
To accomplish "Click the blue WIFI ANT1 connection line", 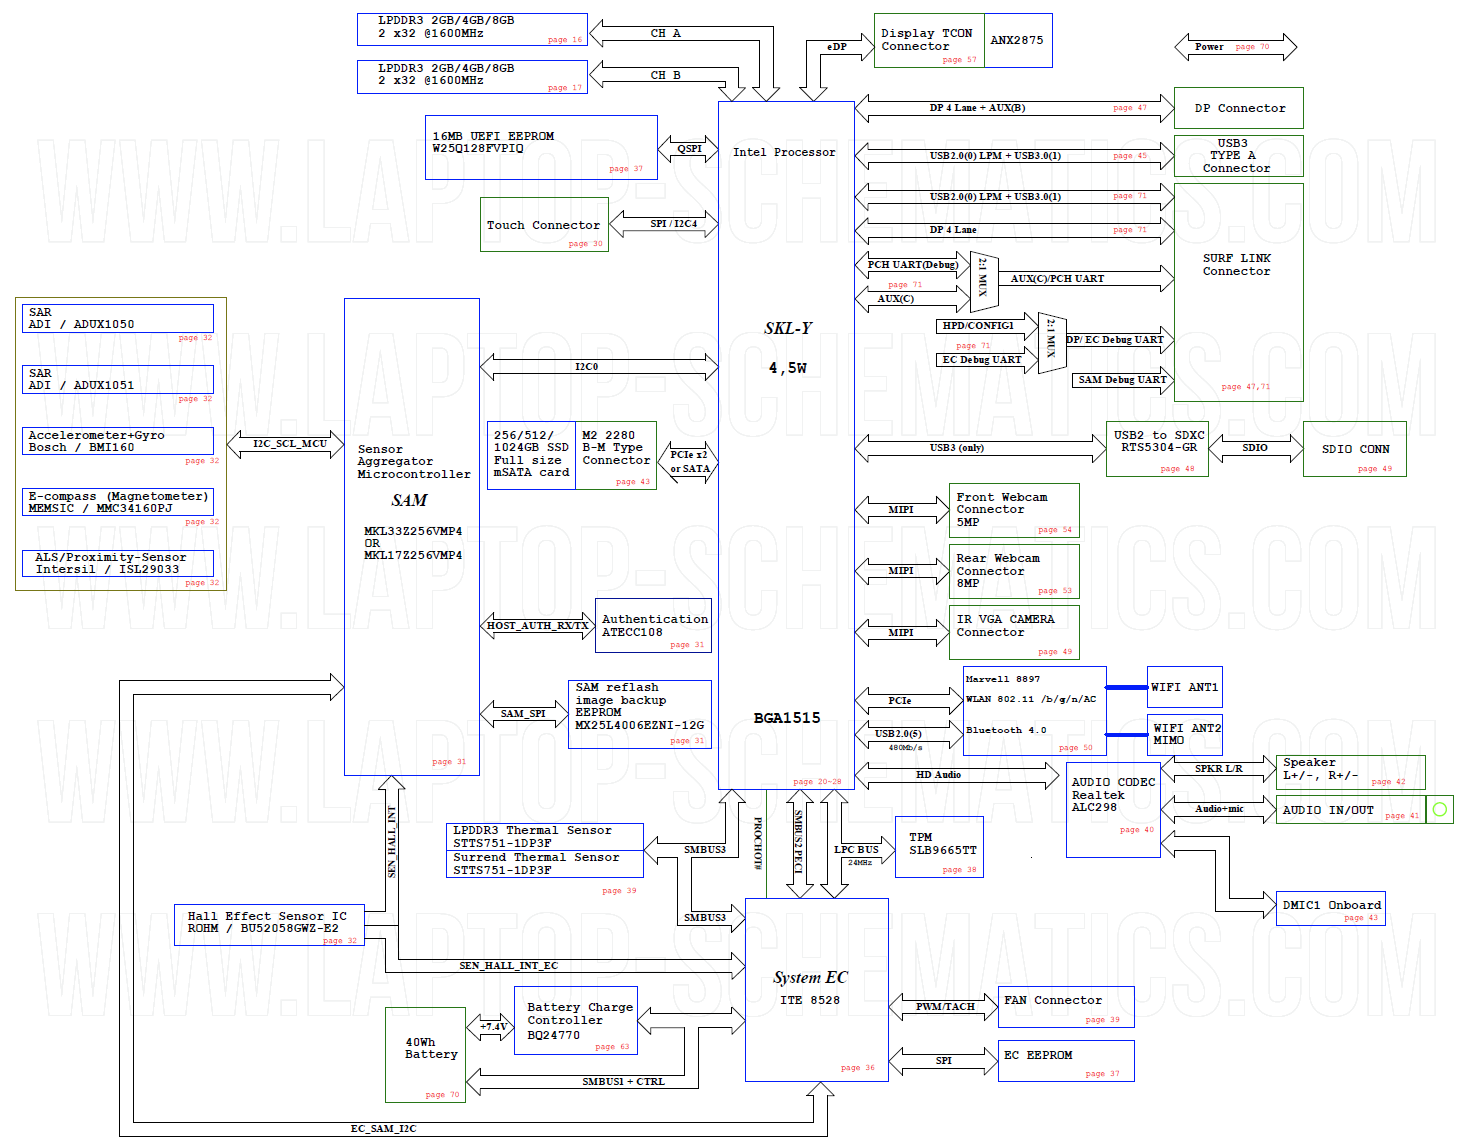I will pos(1125,687).
